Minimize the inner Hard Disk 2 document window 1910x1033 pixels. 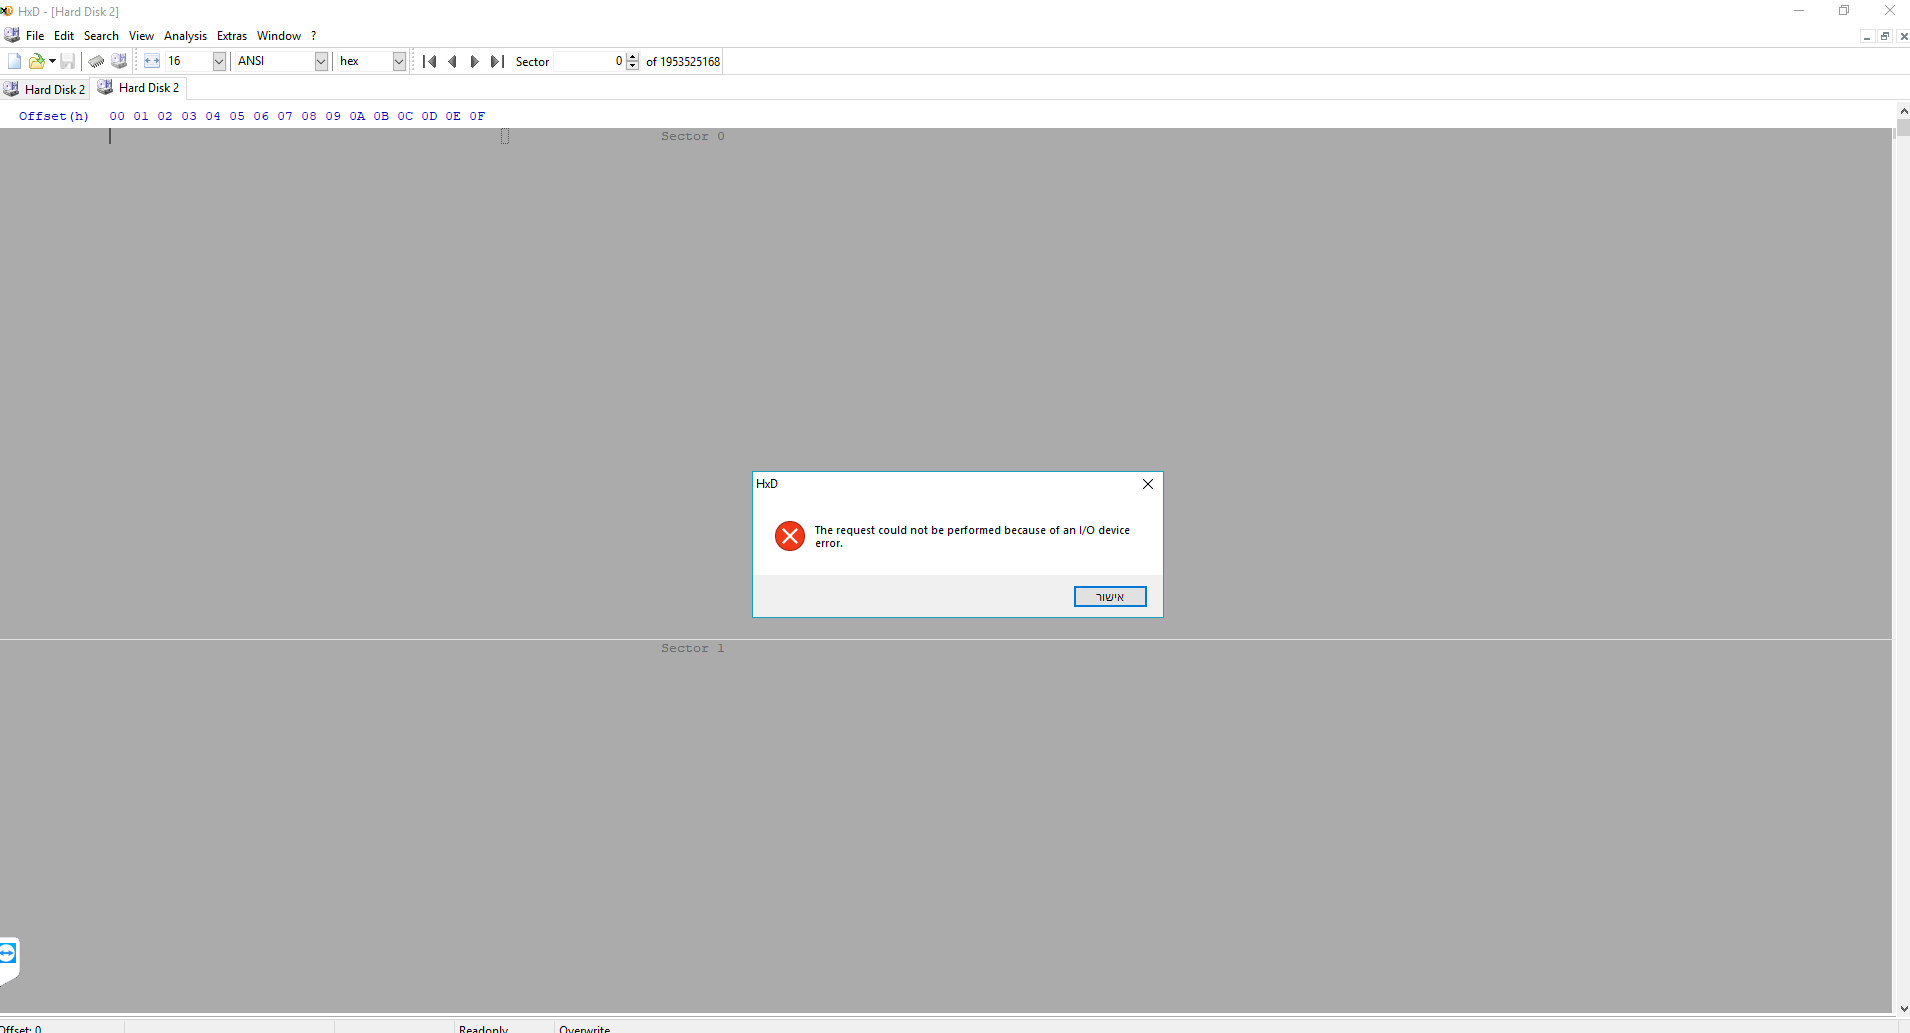tap(1867, 37)
